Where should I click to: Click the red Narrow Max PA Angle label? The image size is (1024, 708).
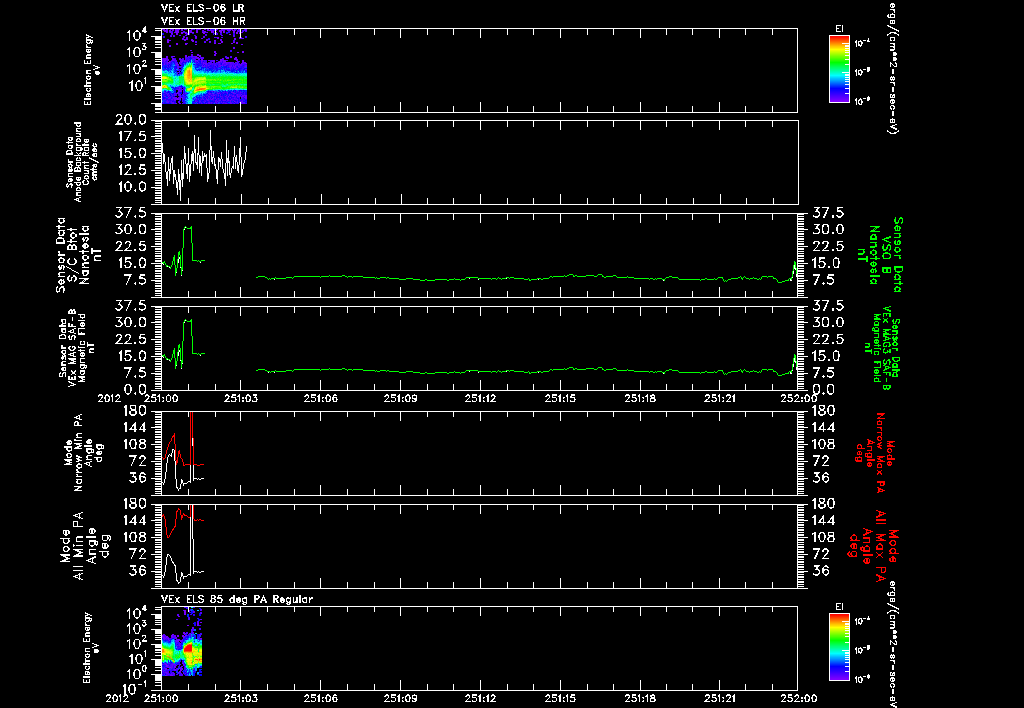pos(874,453)
